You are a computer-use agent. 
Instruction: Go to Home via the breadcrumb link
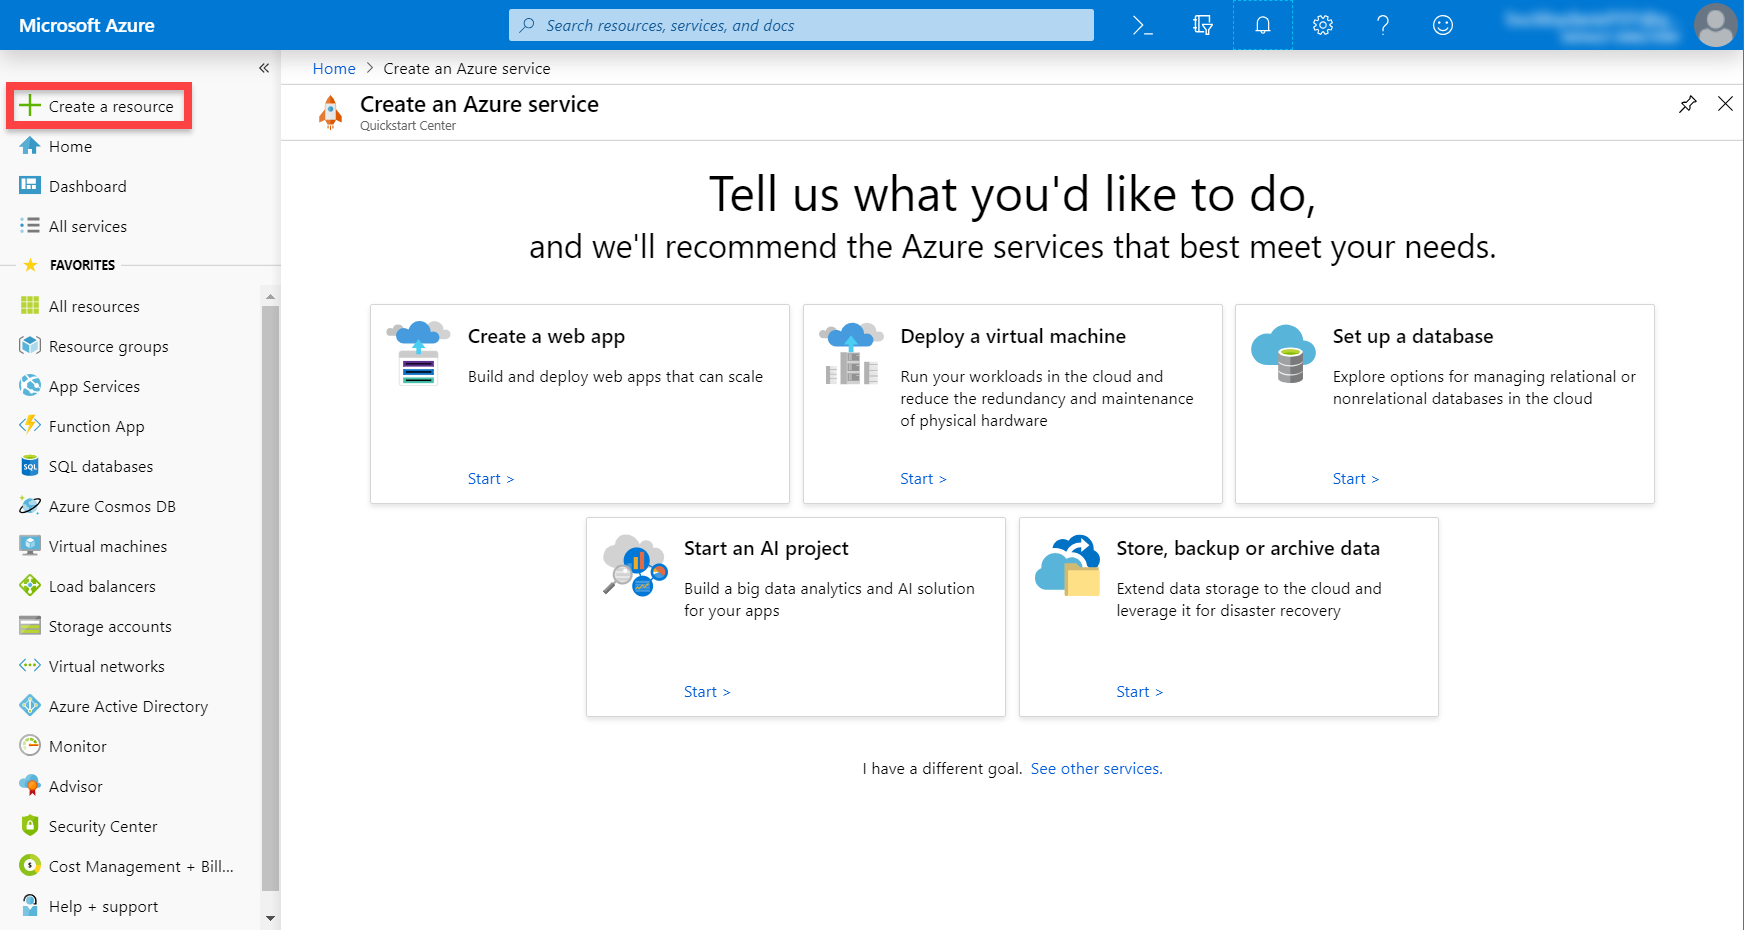point(334,68)
